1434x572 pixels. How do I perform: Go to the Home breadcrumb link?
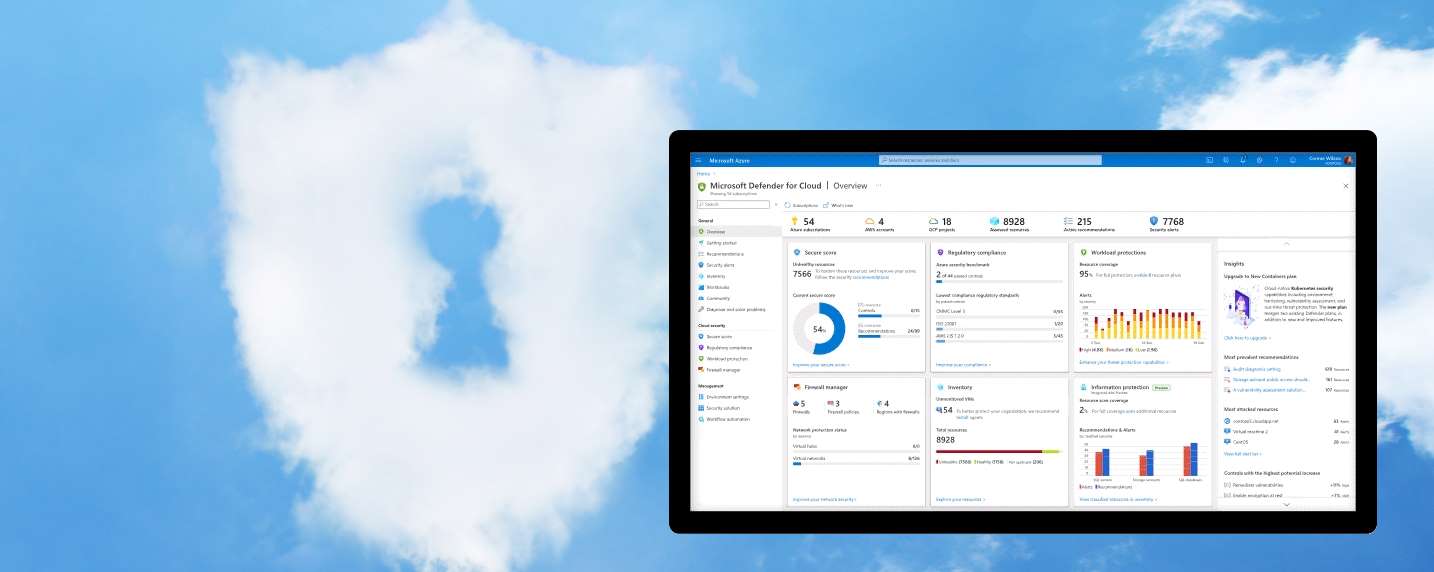pos(703,173)
